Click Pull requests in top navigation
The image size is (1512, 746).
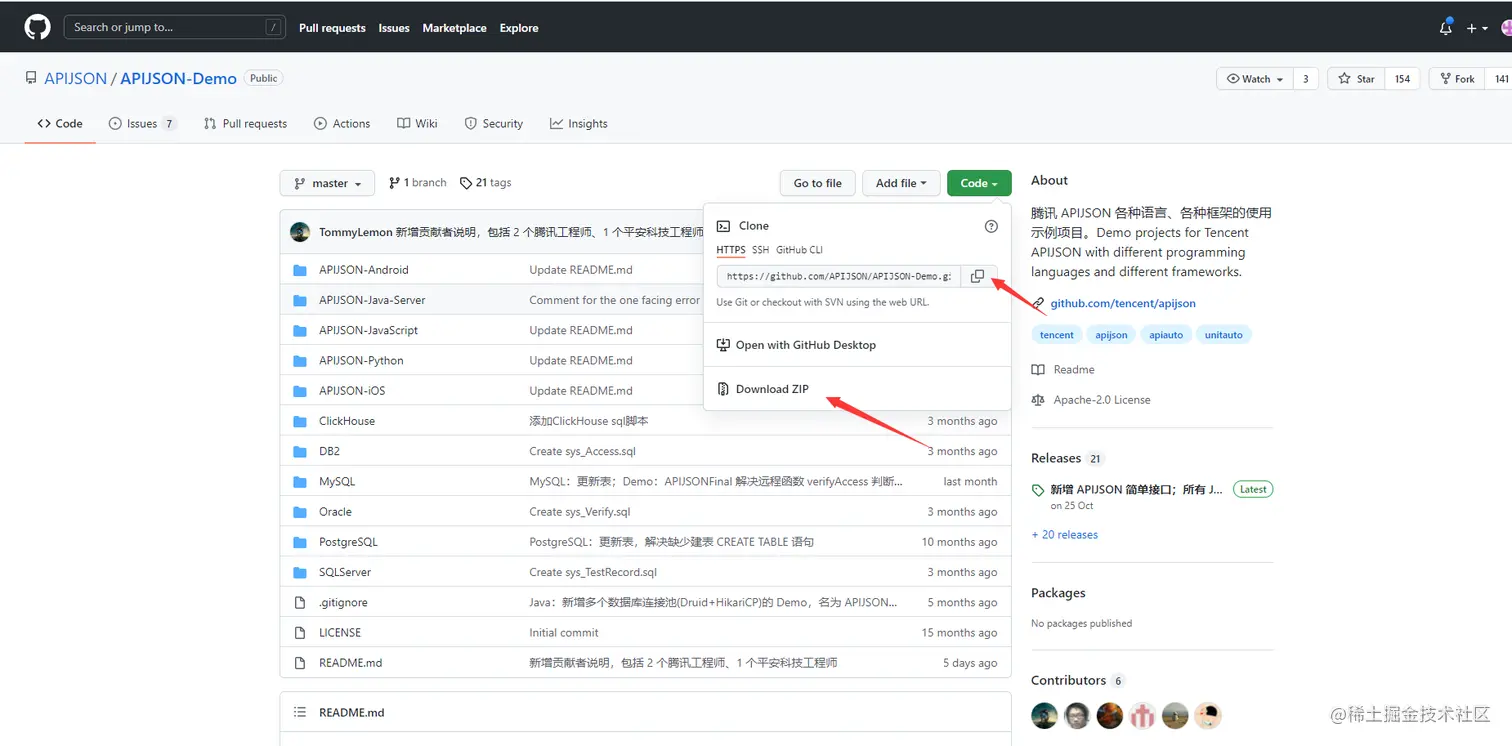coord(332,28)
